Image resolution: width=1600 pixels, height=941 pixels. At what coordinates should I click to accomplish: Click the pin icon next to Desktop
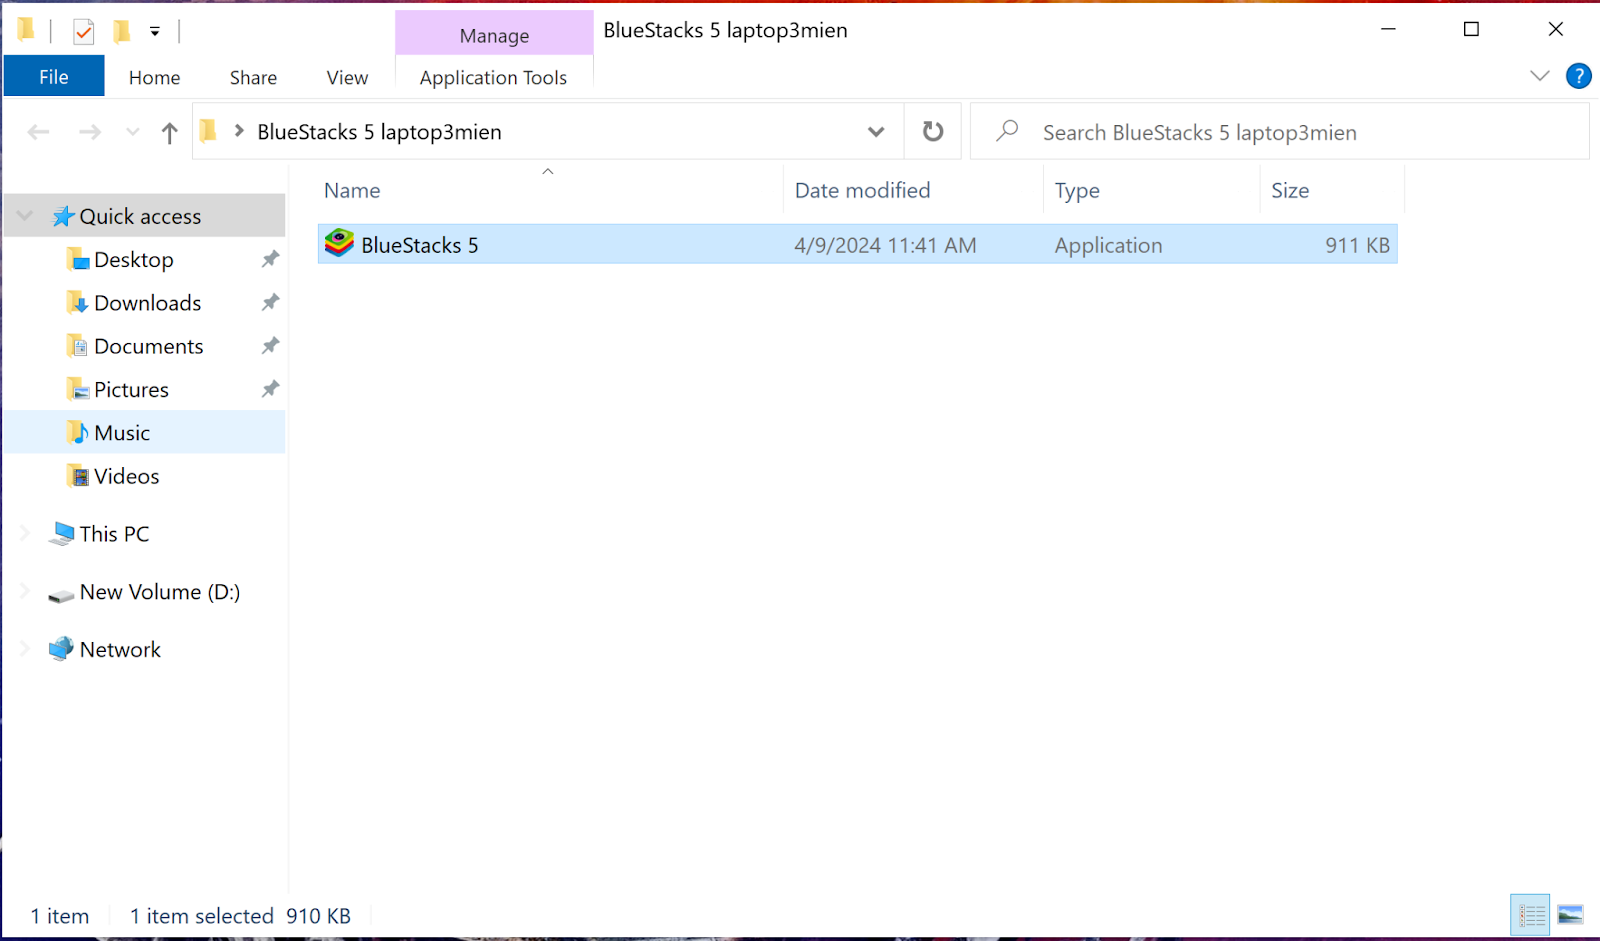270,259
